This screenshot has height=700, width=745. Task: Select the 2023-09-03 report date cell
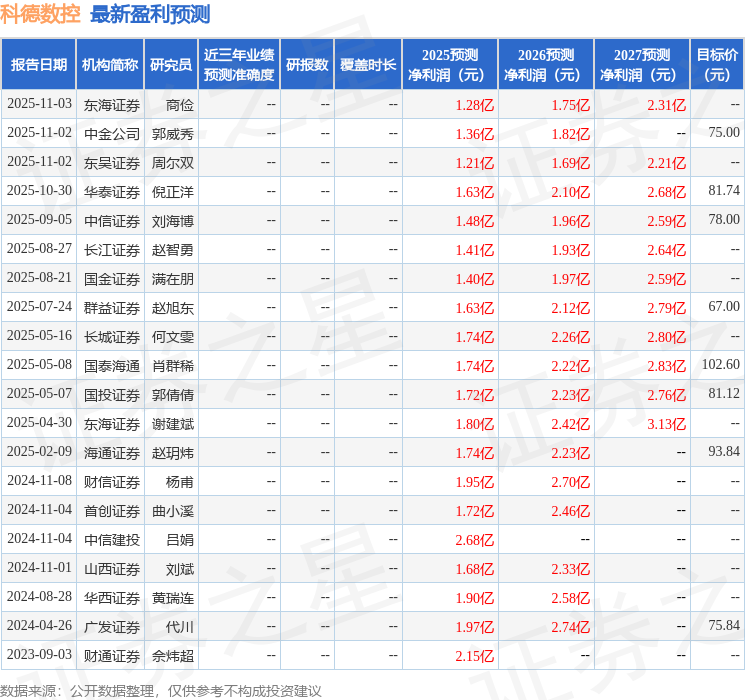tap(39, 656)
